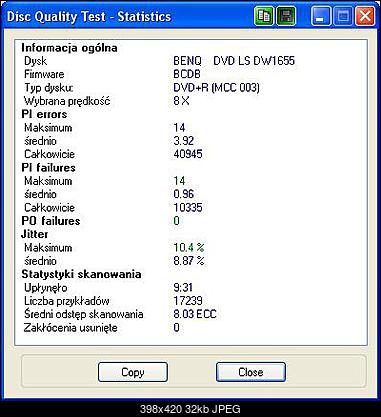
Task: Click the 'PI errors' heading
Action: (x=44, y=114)
